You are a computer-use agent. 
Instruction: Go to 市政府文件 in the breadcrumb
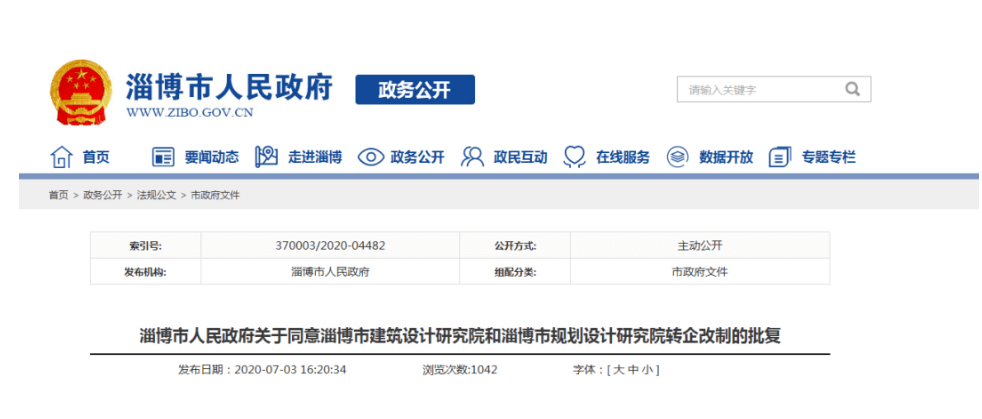coord(215,195)
